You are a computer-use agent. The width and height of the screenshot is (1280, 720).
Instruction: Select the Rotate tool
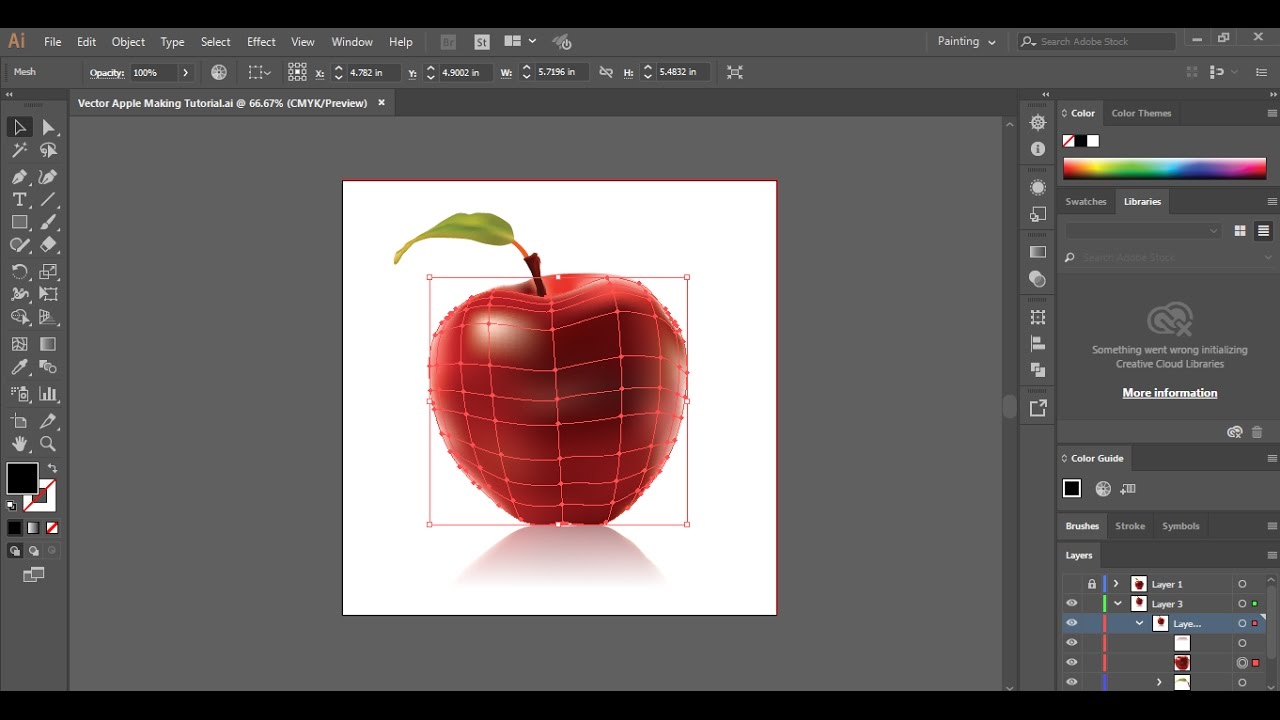pos(19,271)
